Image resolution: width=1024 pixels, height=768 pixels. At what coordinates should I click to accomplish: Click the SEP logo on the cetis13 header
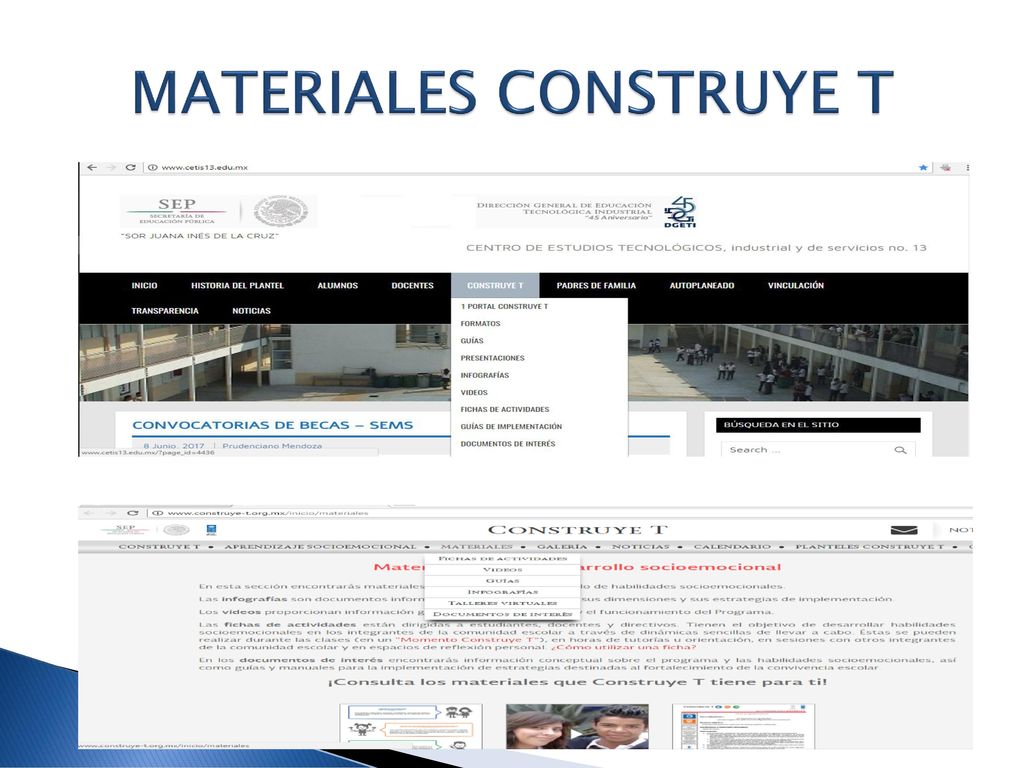coord(177,211)
